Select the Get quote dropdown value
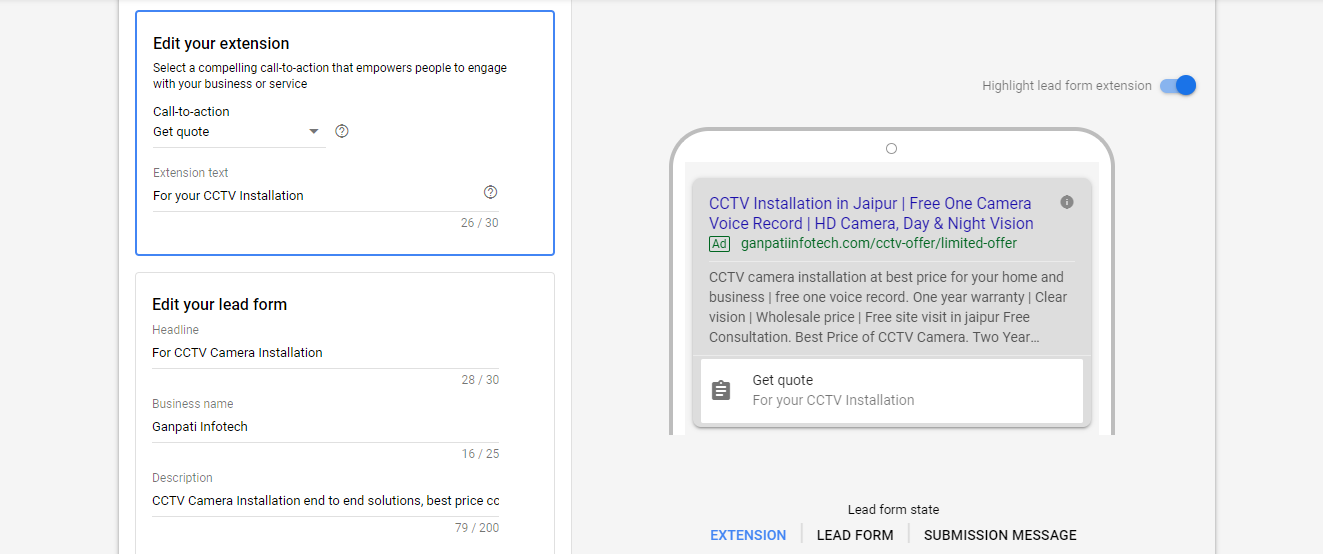Screen dimensions: 1323x554 181,132
